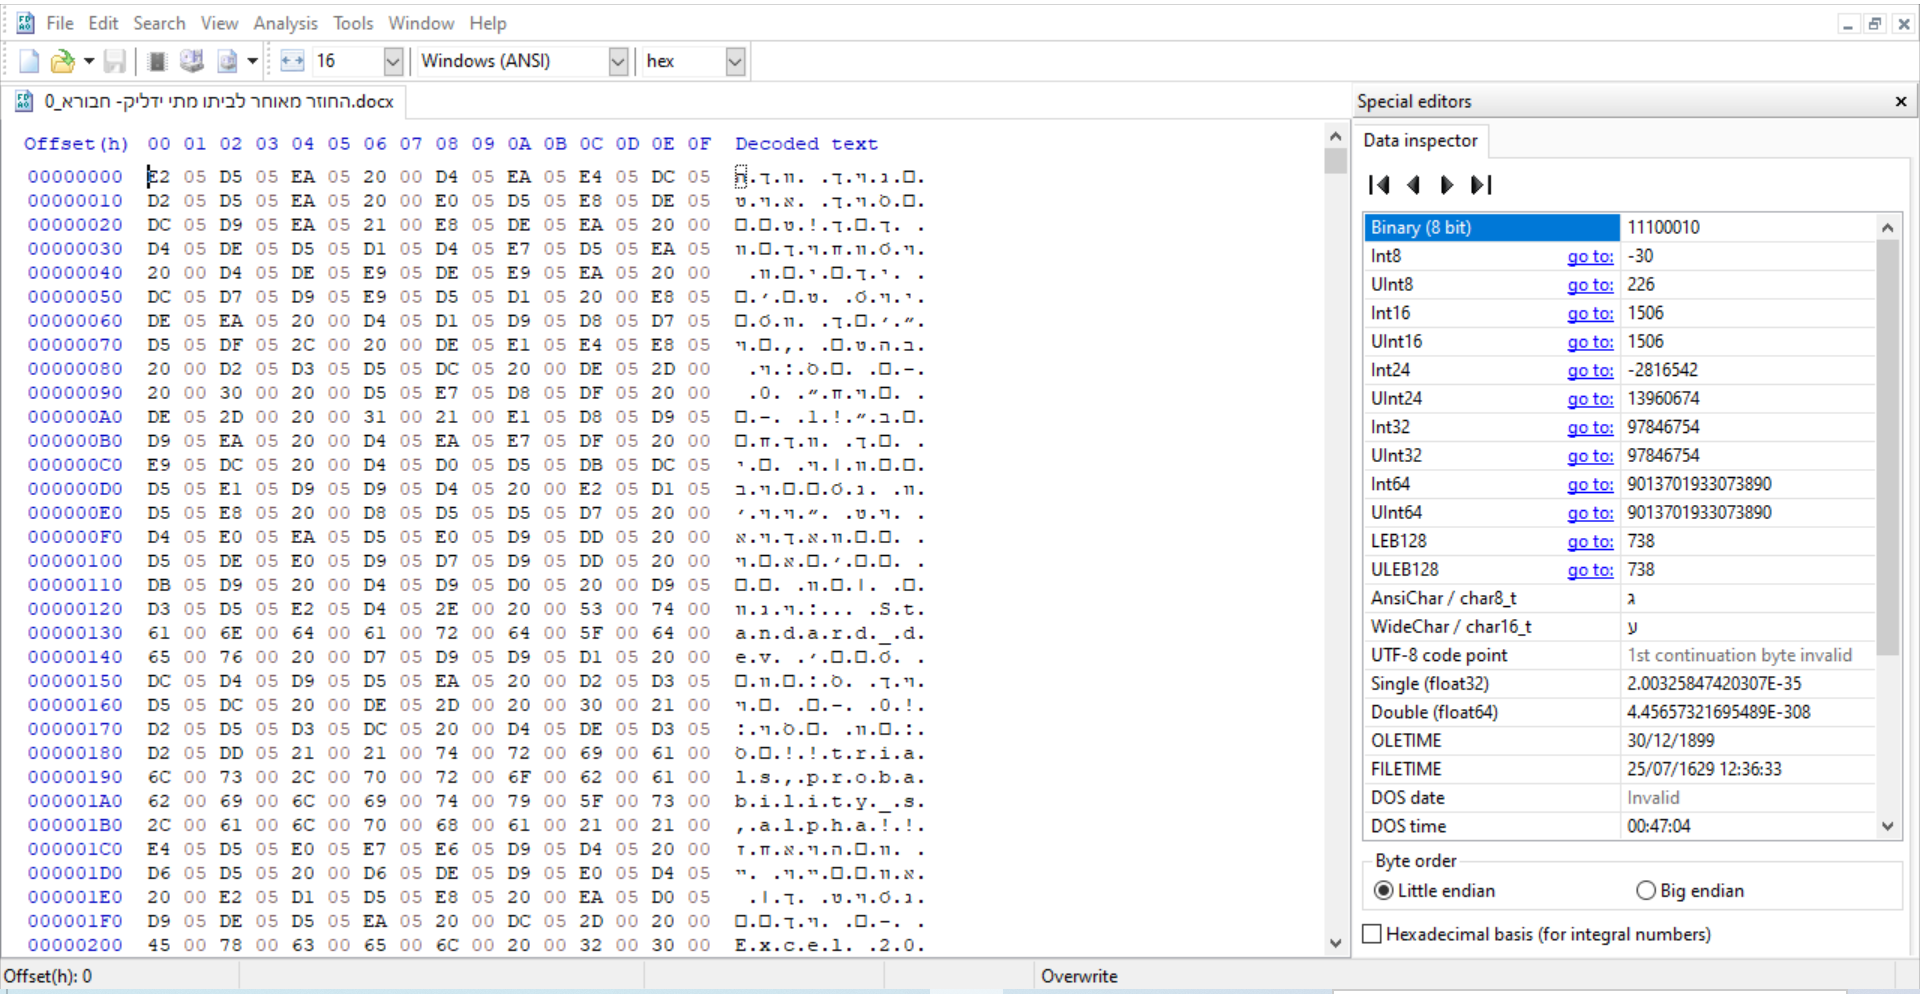Open the View menu
1920x994 pixels.
219,23
